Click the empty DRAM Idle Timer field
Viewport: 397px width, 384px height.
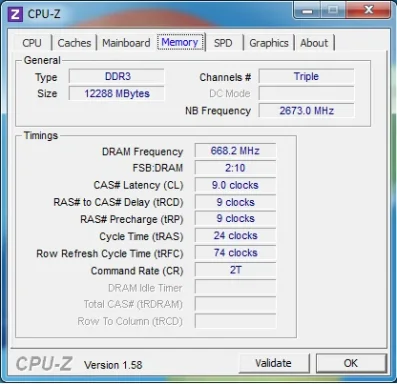point(235,287)
